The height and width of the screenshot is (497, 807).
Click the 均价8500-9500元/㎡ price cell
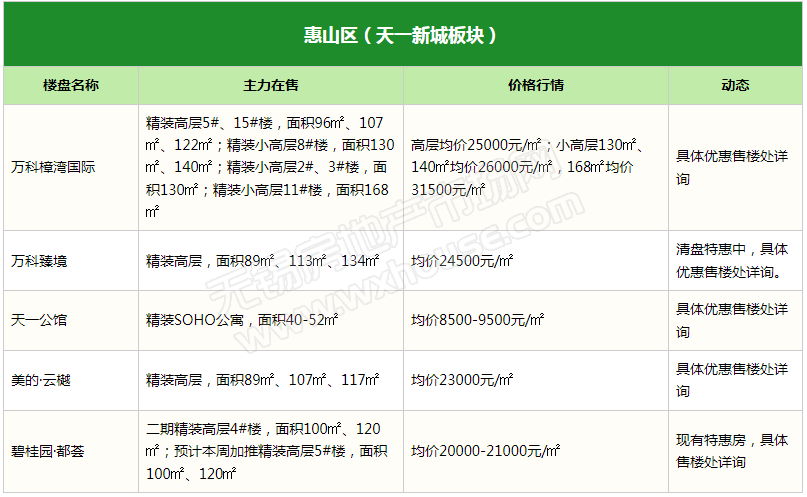pos(478,321)
